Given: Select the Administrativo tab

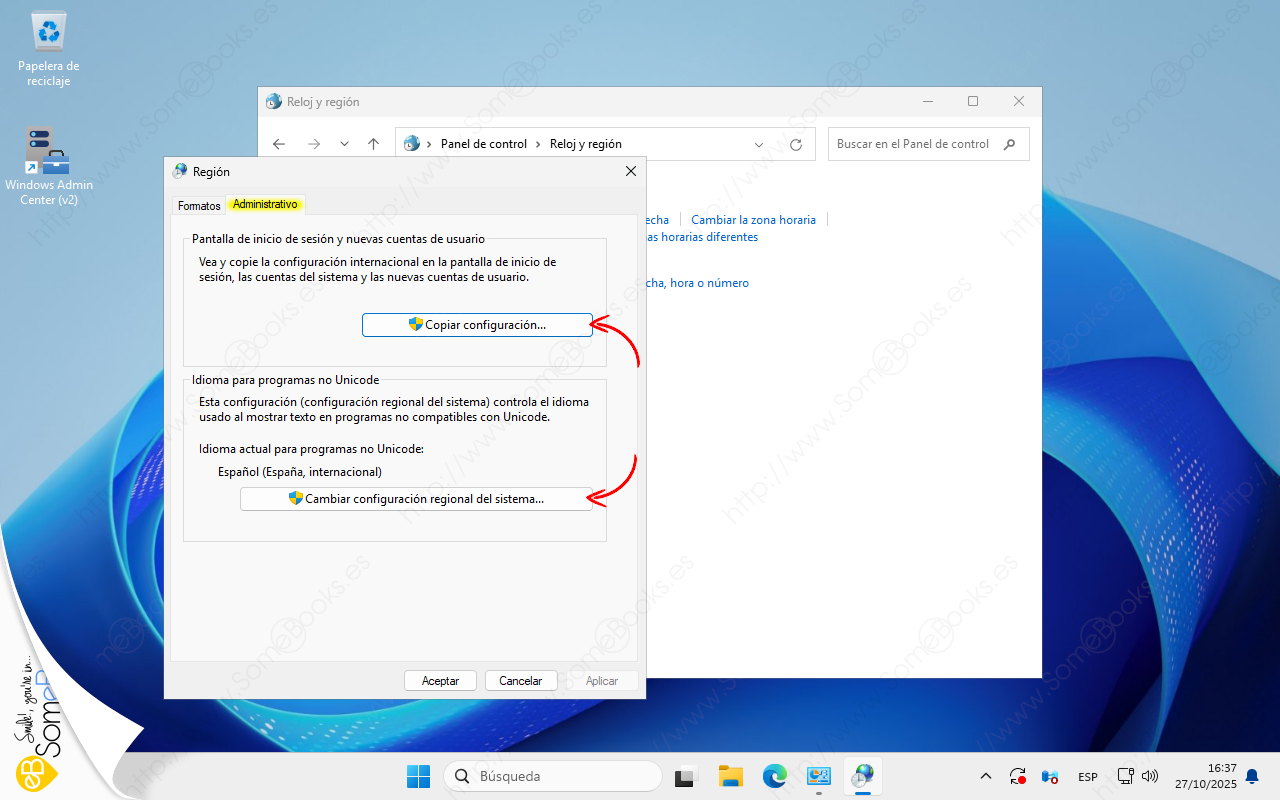Looking at the screenshot, I should pyautogui.click(x=265, y=204).
